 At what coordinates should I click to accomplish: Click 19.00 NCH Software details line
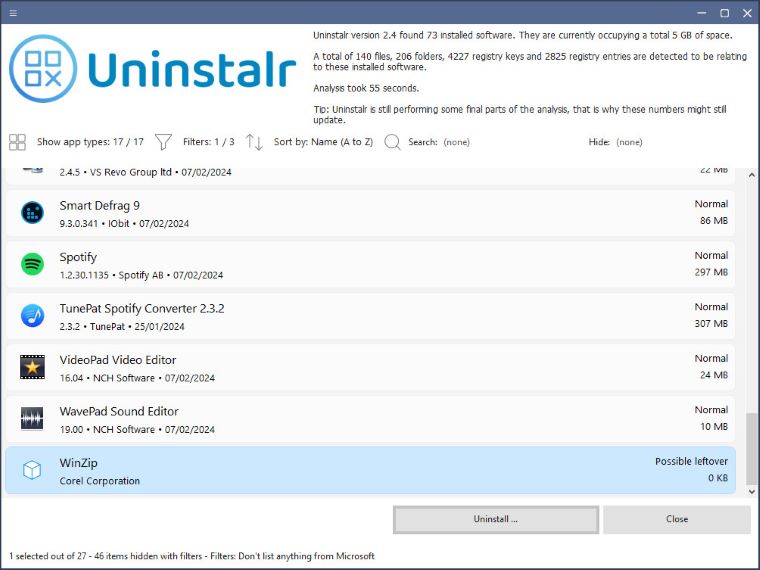point(137,429)
